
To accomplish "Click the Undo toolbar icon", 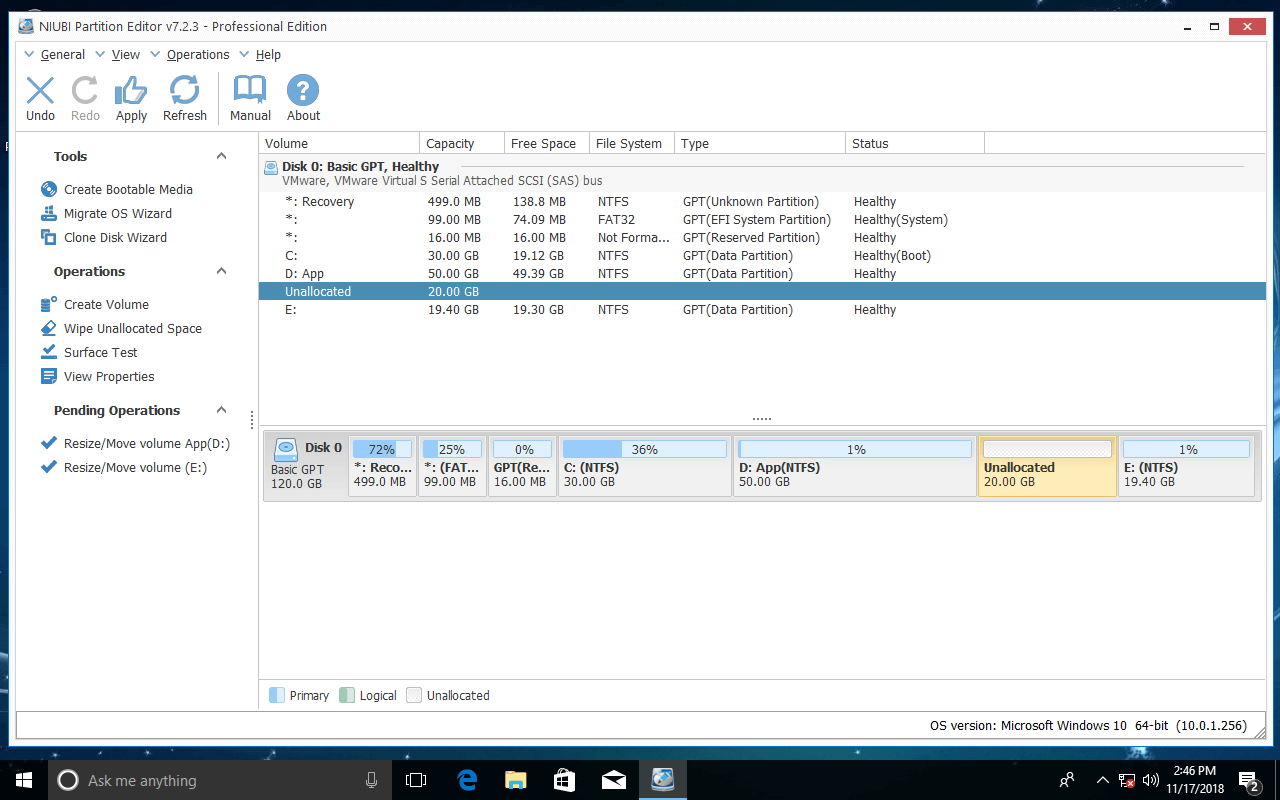I will point(40,91).
